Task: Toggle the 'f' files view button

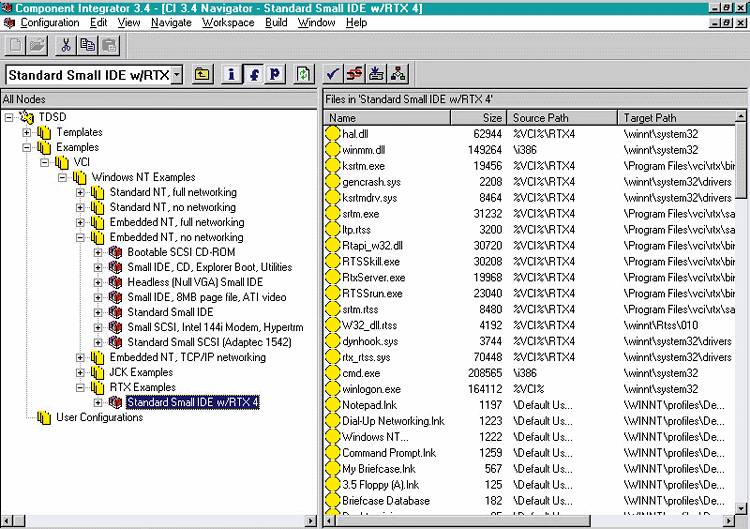Action: (x=254, y=75)
